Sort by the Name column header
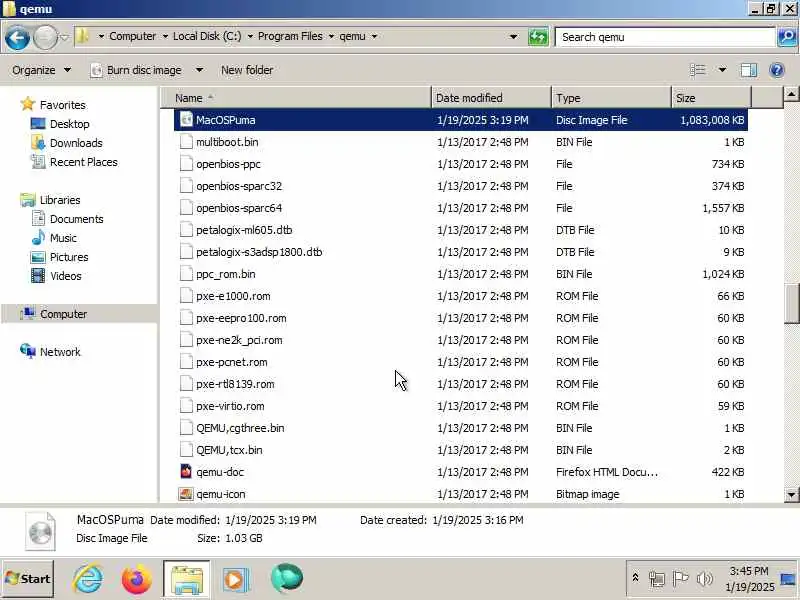 296,98
